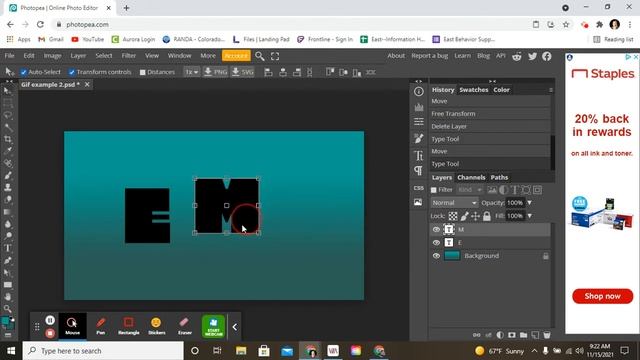Open the Image menu
This screenshot has height=360, width=640.
click(52, 56)
